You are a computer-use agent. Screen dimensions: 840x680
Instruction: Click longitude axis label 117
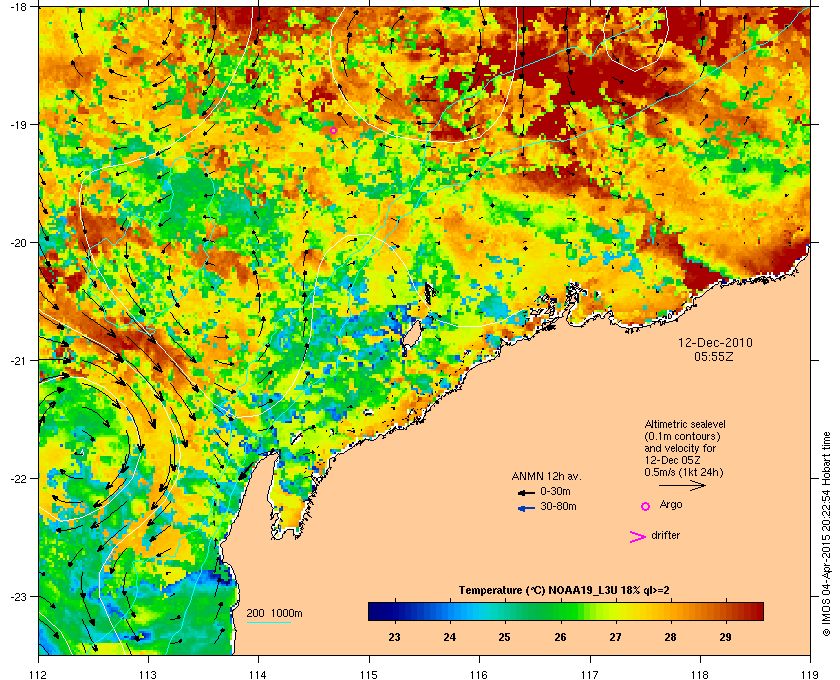pyautogui.click(x=590, y=674)
